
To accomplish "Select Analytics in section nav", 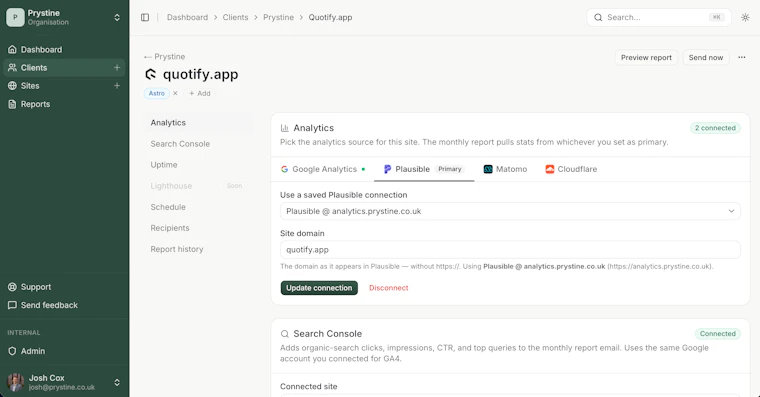I will (199, 123).
